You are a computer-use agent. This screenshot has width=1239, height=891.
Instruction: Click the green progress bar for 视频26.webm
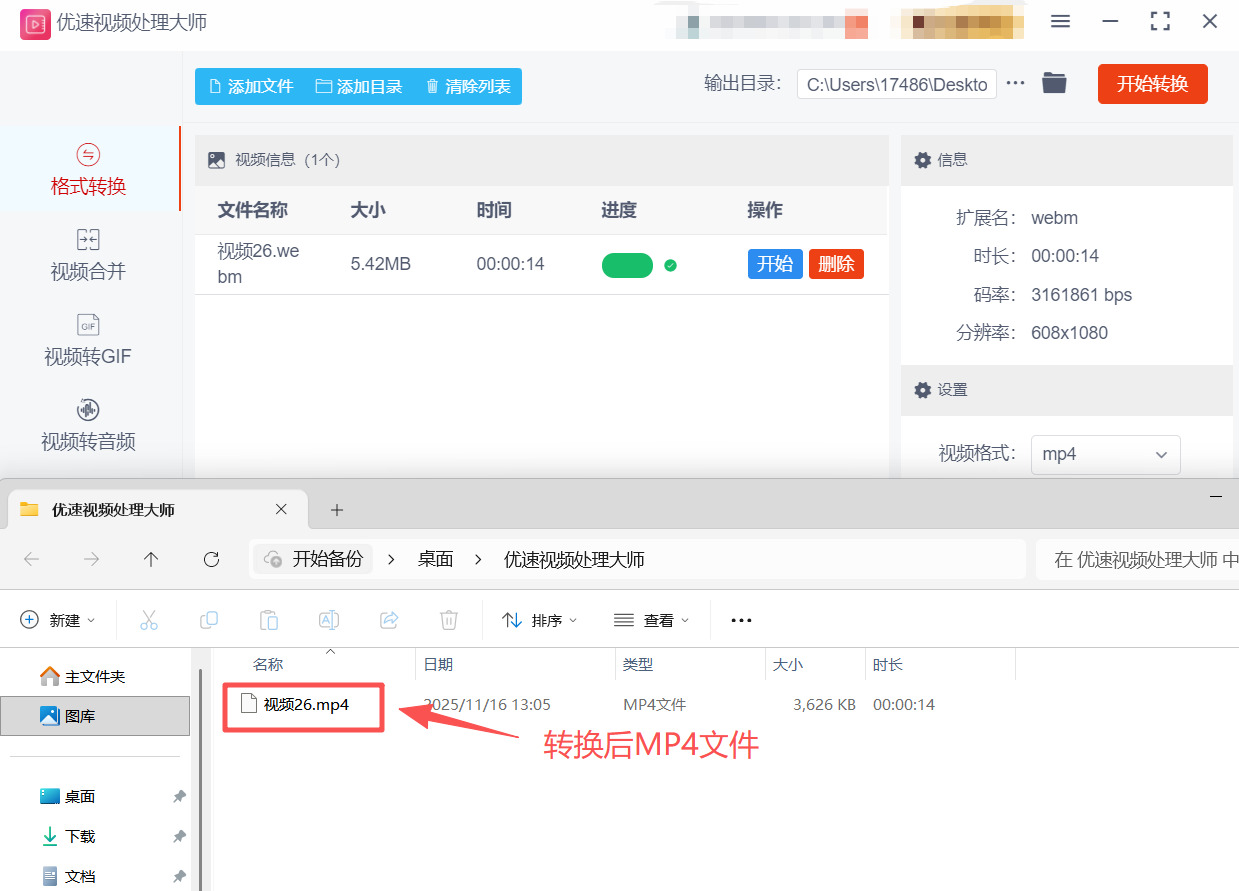click(627, 265)
